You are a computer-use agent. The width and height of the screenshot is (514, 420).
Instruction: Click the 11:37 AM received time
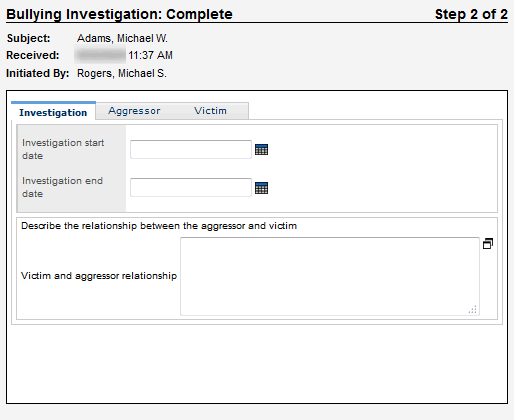pos(151,55)
